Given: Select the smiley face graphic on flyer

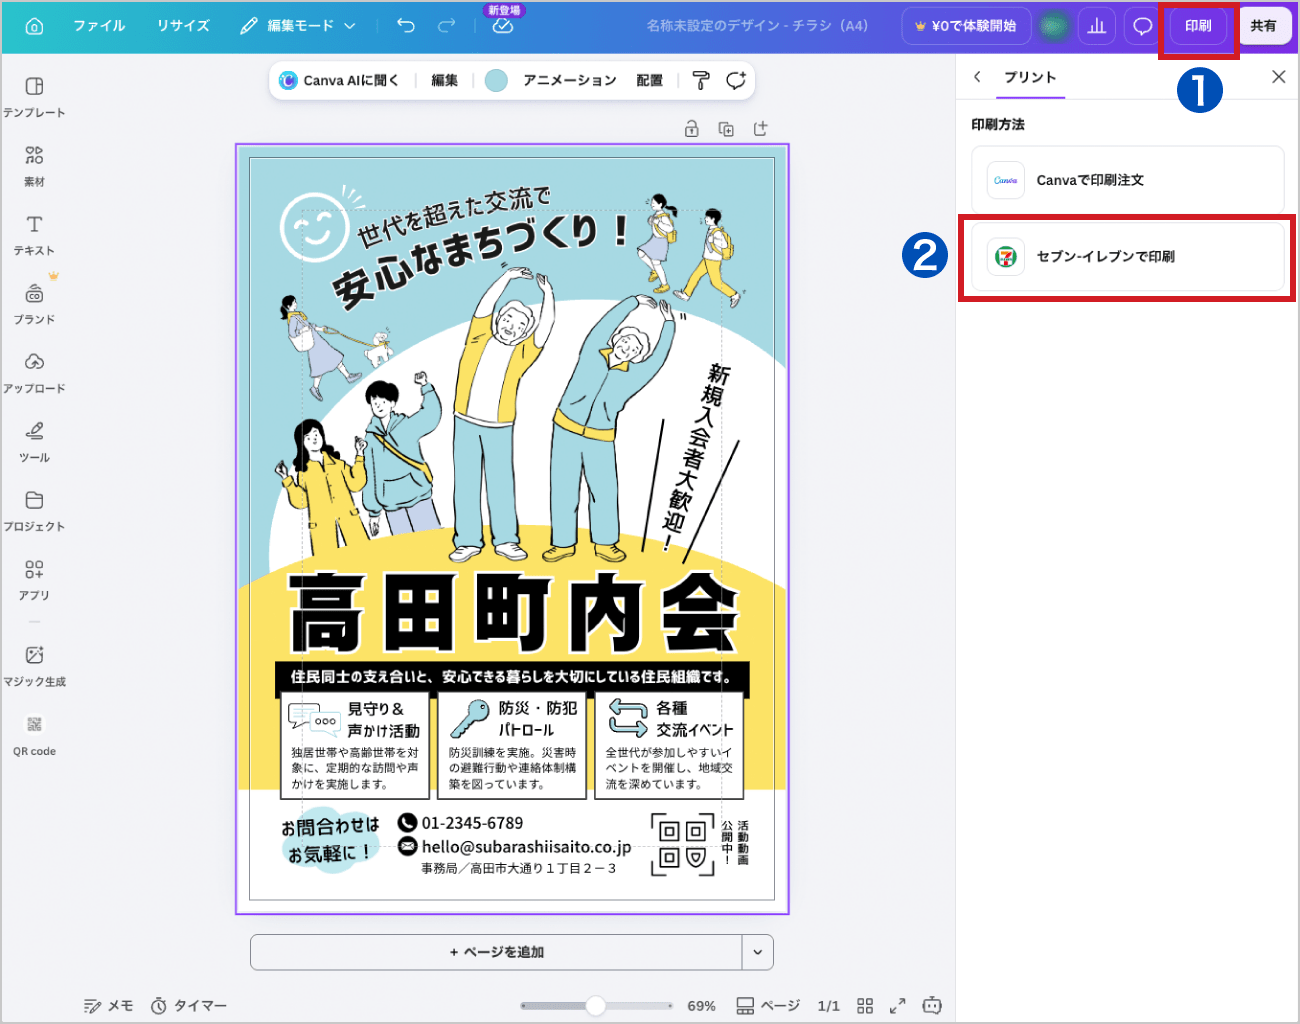Looking at the screenshot, I should pyautogui.click(x=314, y=227).
